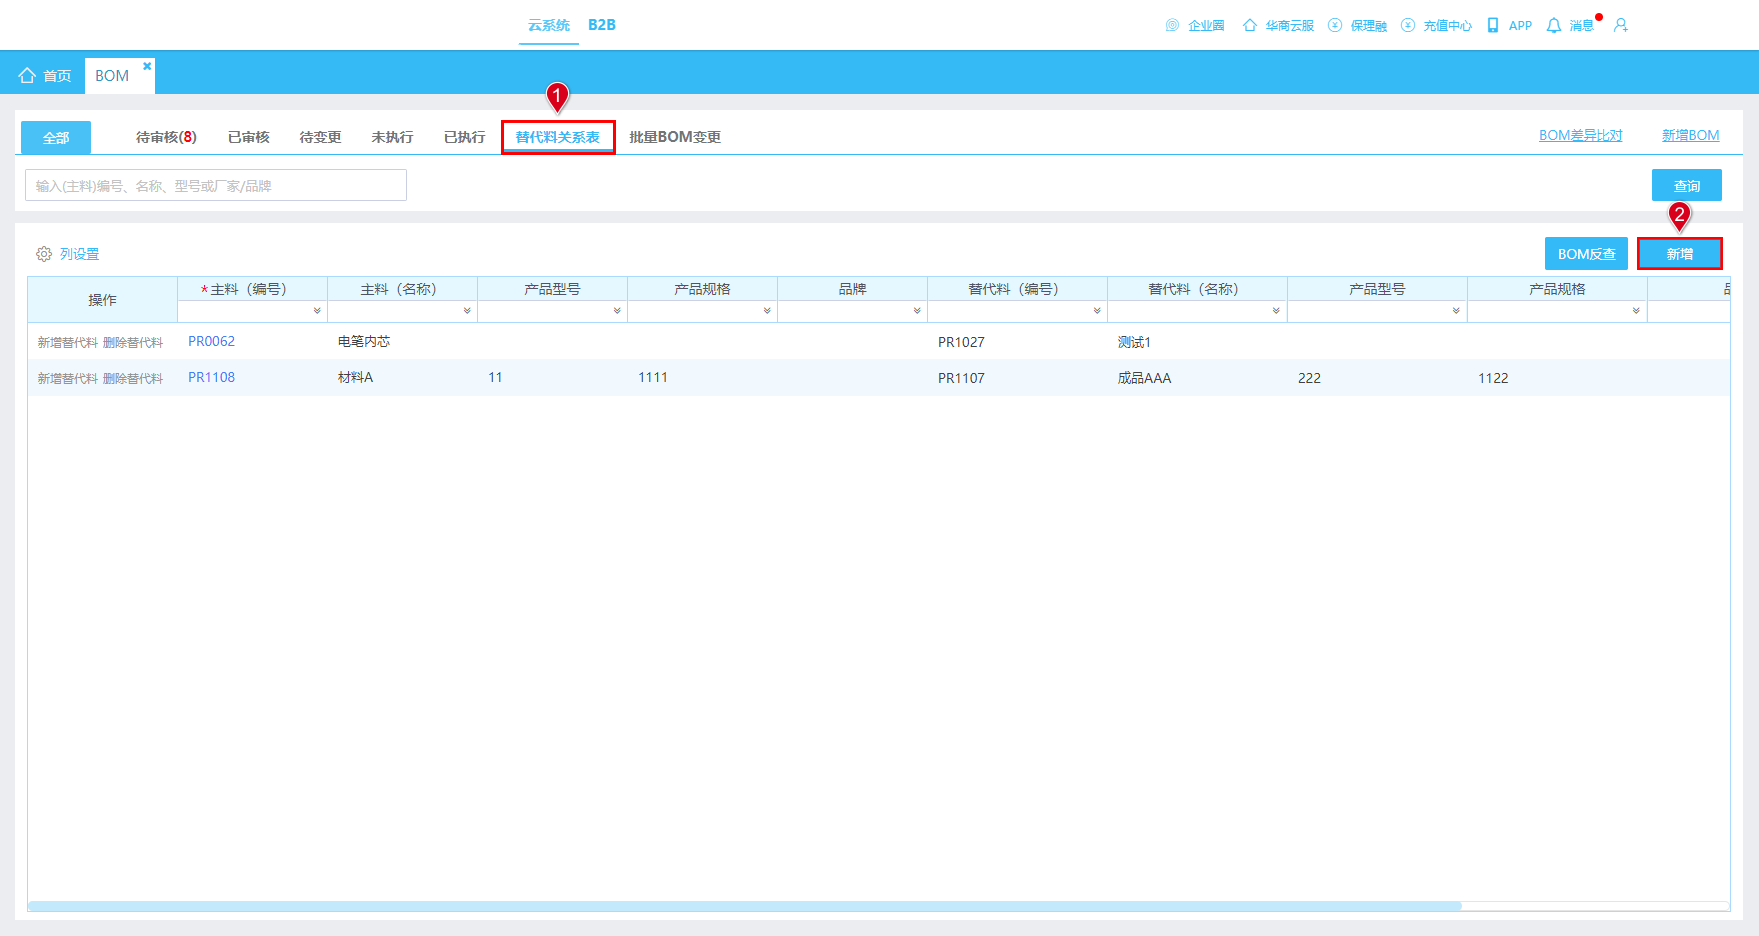Image resolution: width=1759 pixels, height=936 pixels.
Task: Click the 首页 home icon
Action: tap(27, 75)
